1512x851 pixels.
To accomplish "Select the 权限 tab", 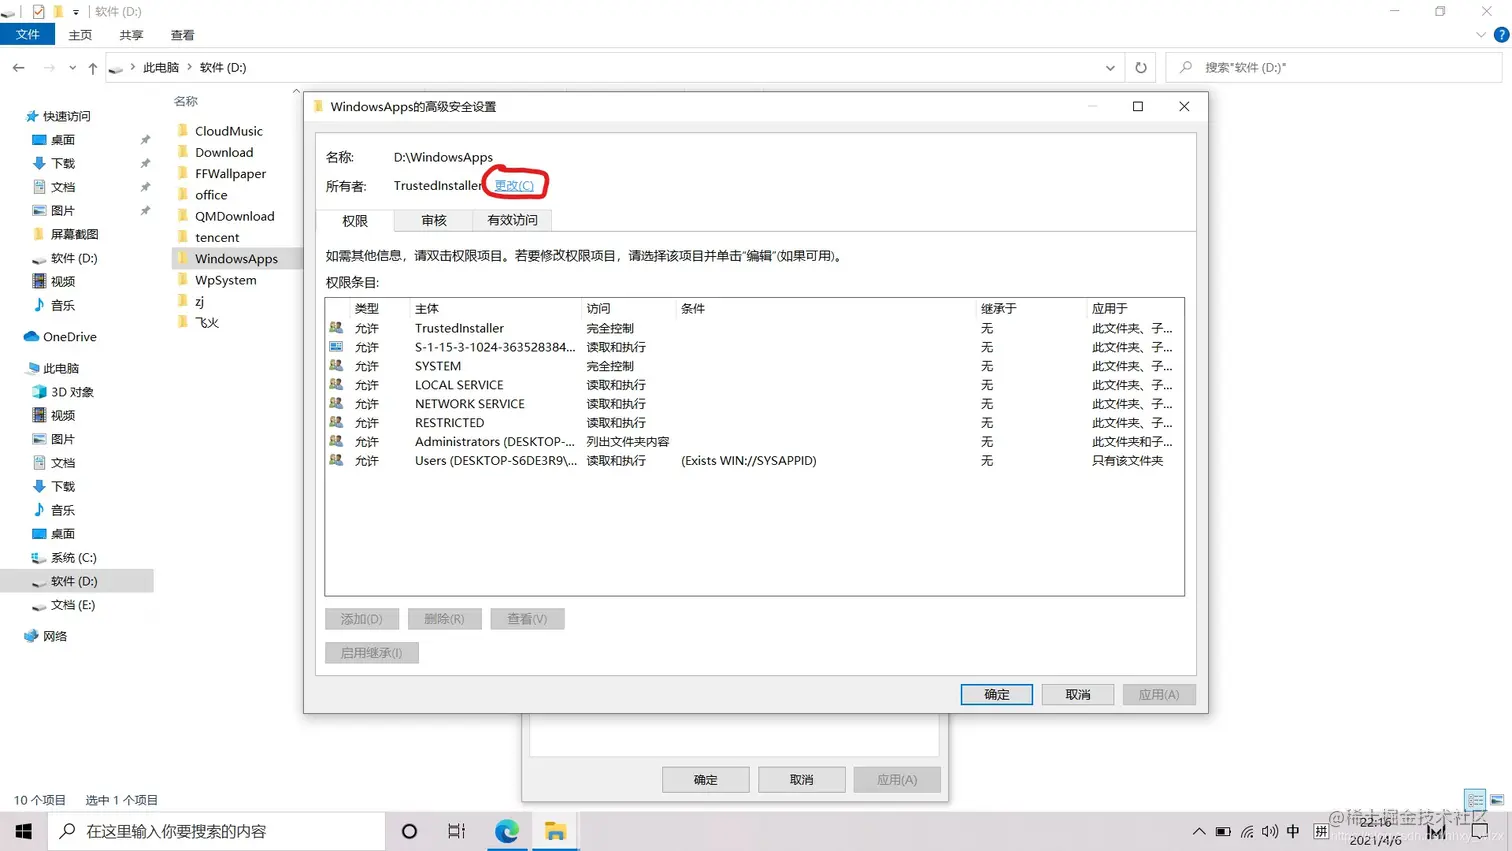I will pyautogui.click(x=355, y=221).
